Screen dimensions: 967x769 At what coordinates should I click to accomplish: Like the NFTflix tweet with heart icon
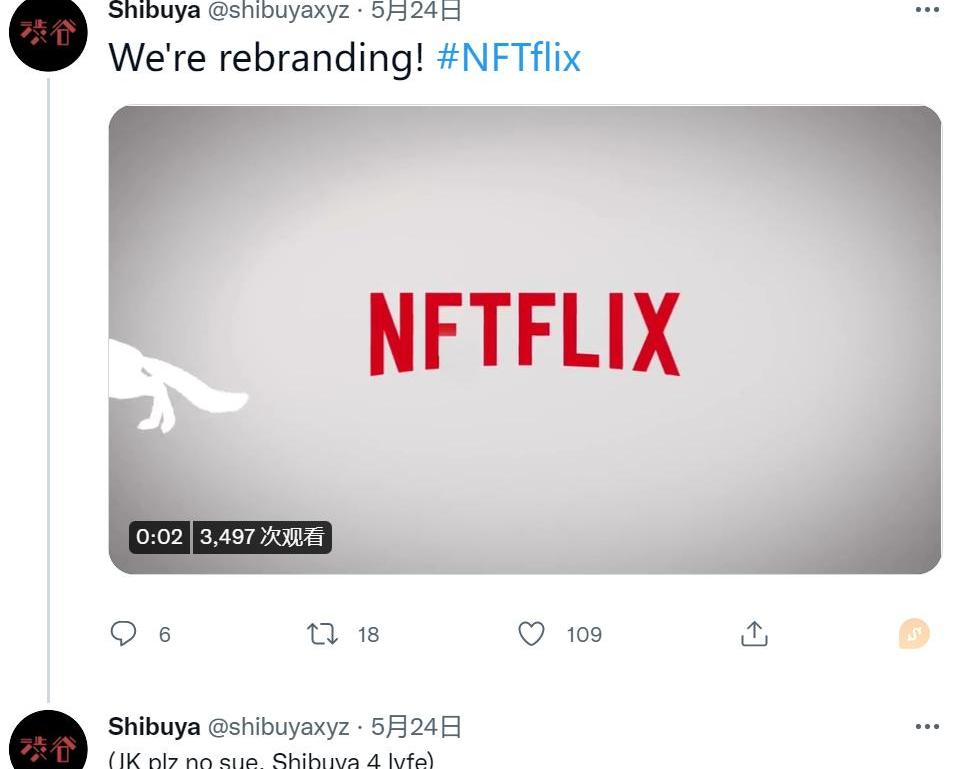point(531,634)
